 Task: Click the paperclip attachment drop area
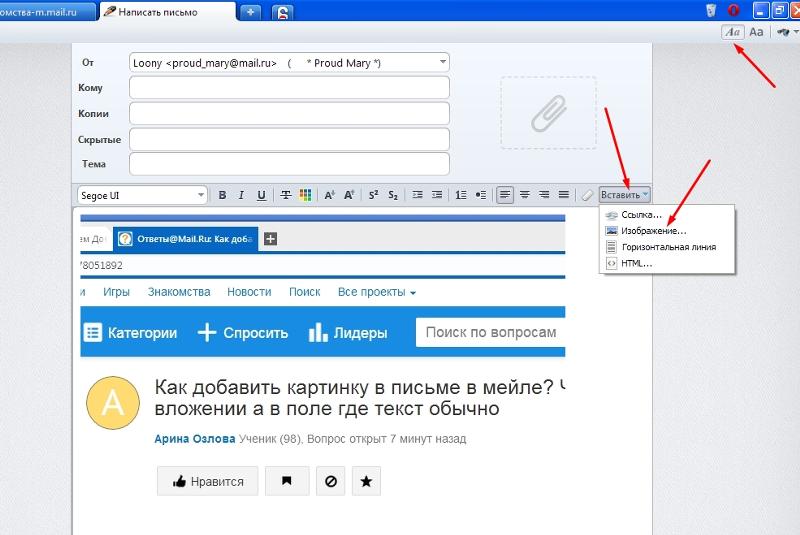coord(548,113)
